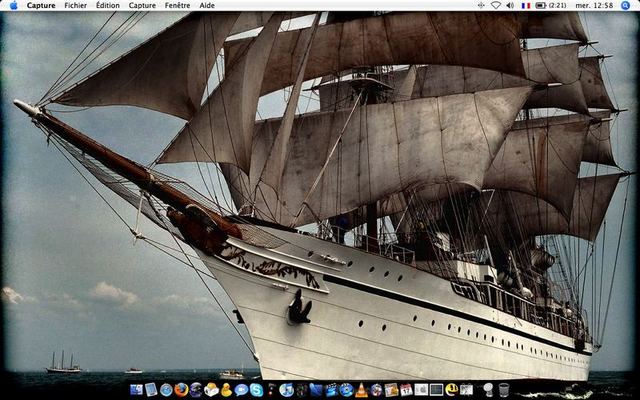Screen dimensions: 640x400
Task: Launch Firefox from the Dock
Action: [181, 389]
